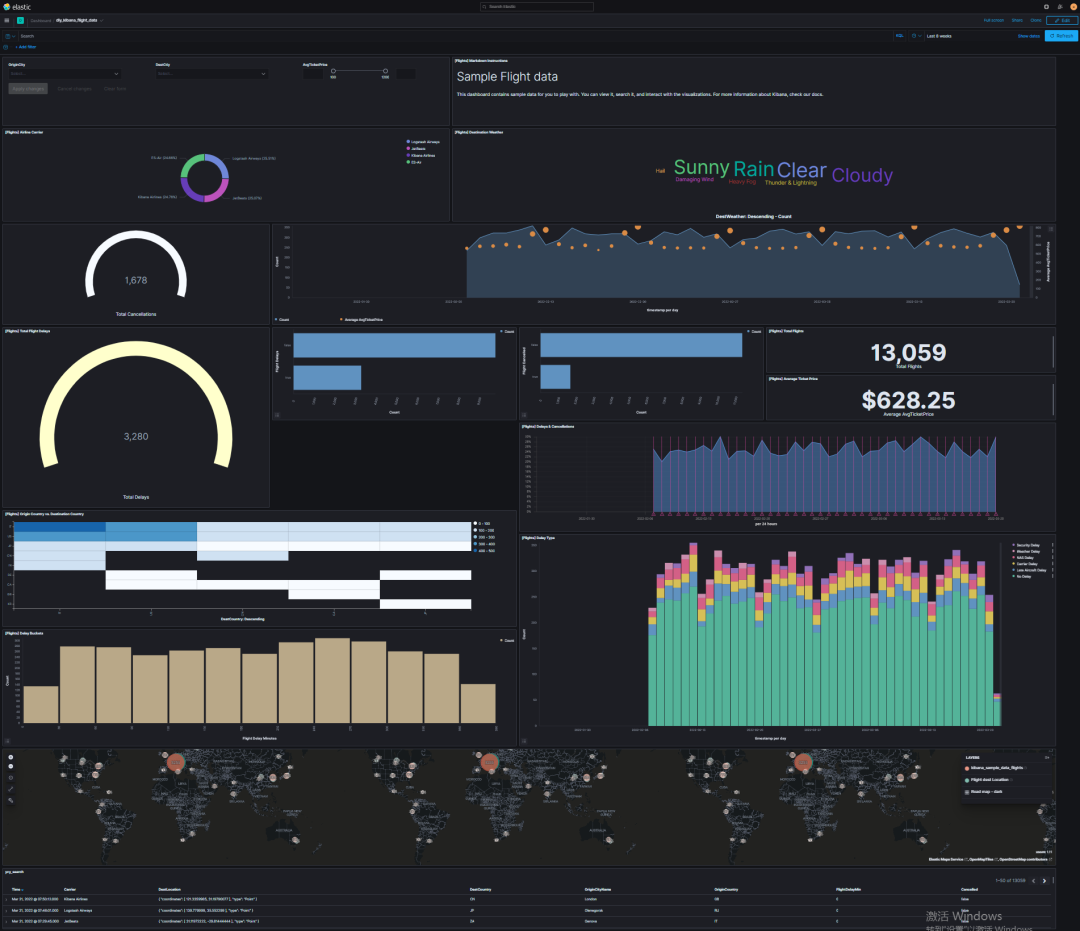
Task: Go to previous page of search results
Action: tap(1033, 881)
